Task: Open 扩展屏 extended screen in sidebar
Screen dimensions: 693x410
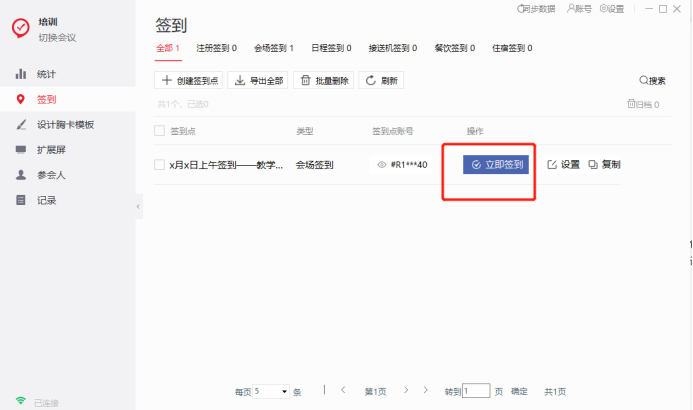Action: coord(20,150)
